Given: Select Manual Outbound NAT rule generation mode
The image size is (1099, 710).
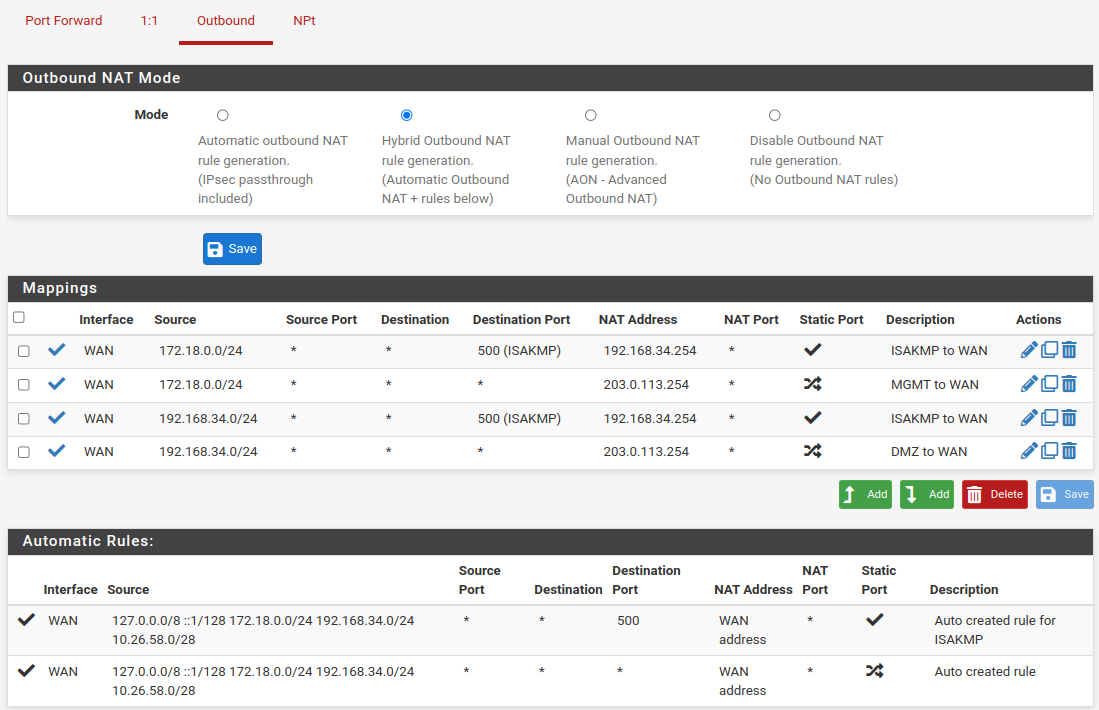Looking at the screenshot, I should coord(591,115).
